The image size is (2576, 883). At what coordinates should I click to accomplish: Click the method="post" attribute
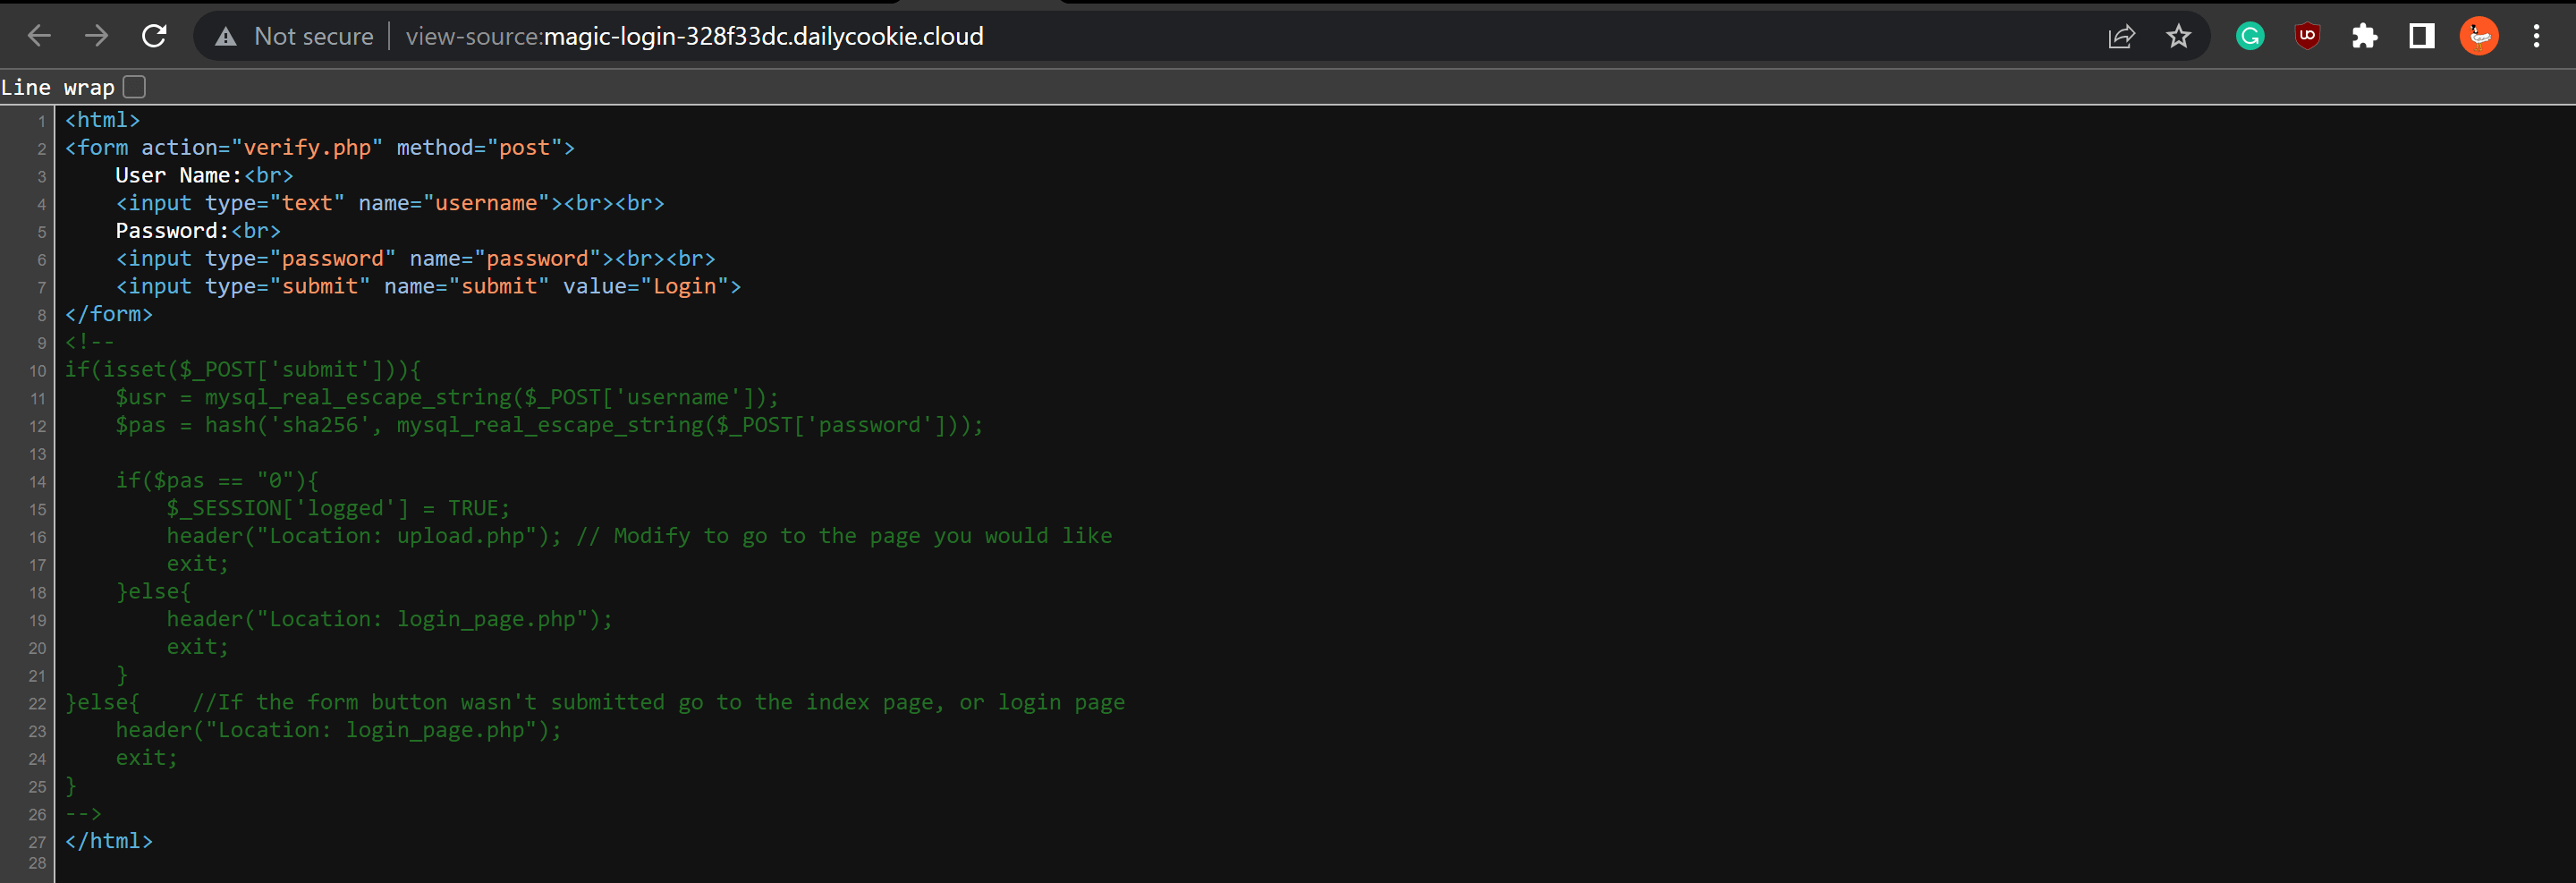point(479,148)
